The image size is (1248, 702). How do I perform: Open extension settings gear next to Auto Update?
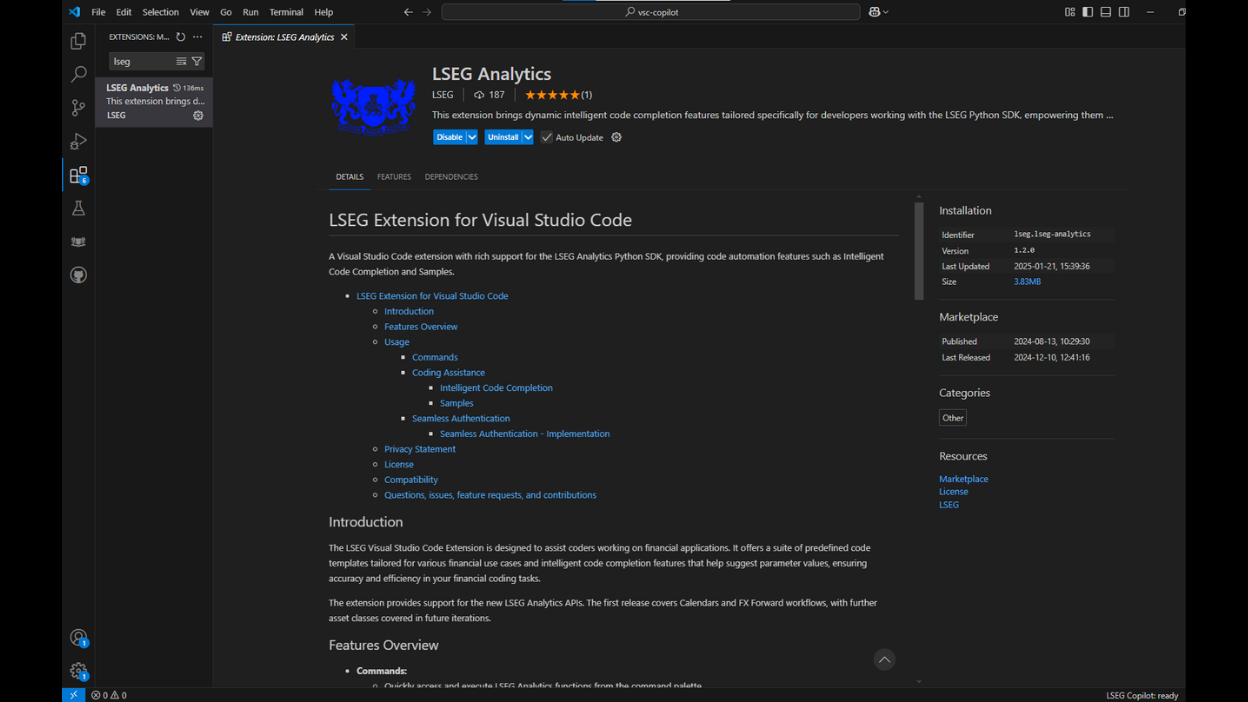tap(616, 137)
